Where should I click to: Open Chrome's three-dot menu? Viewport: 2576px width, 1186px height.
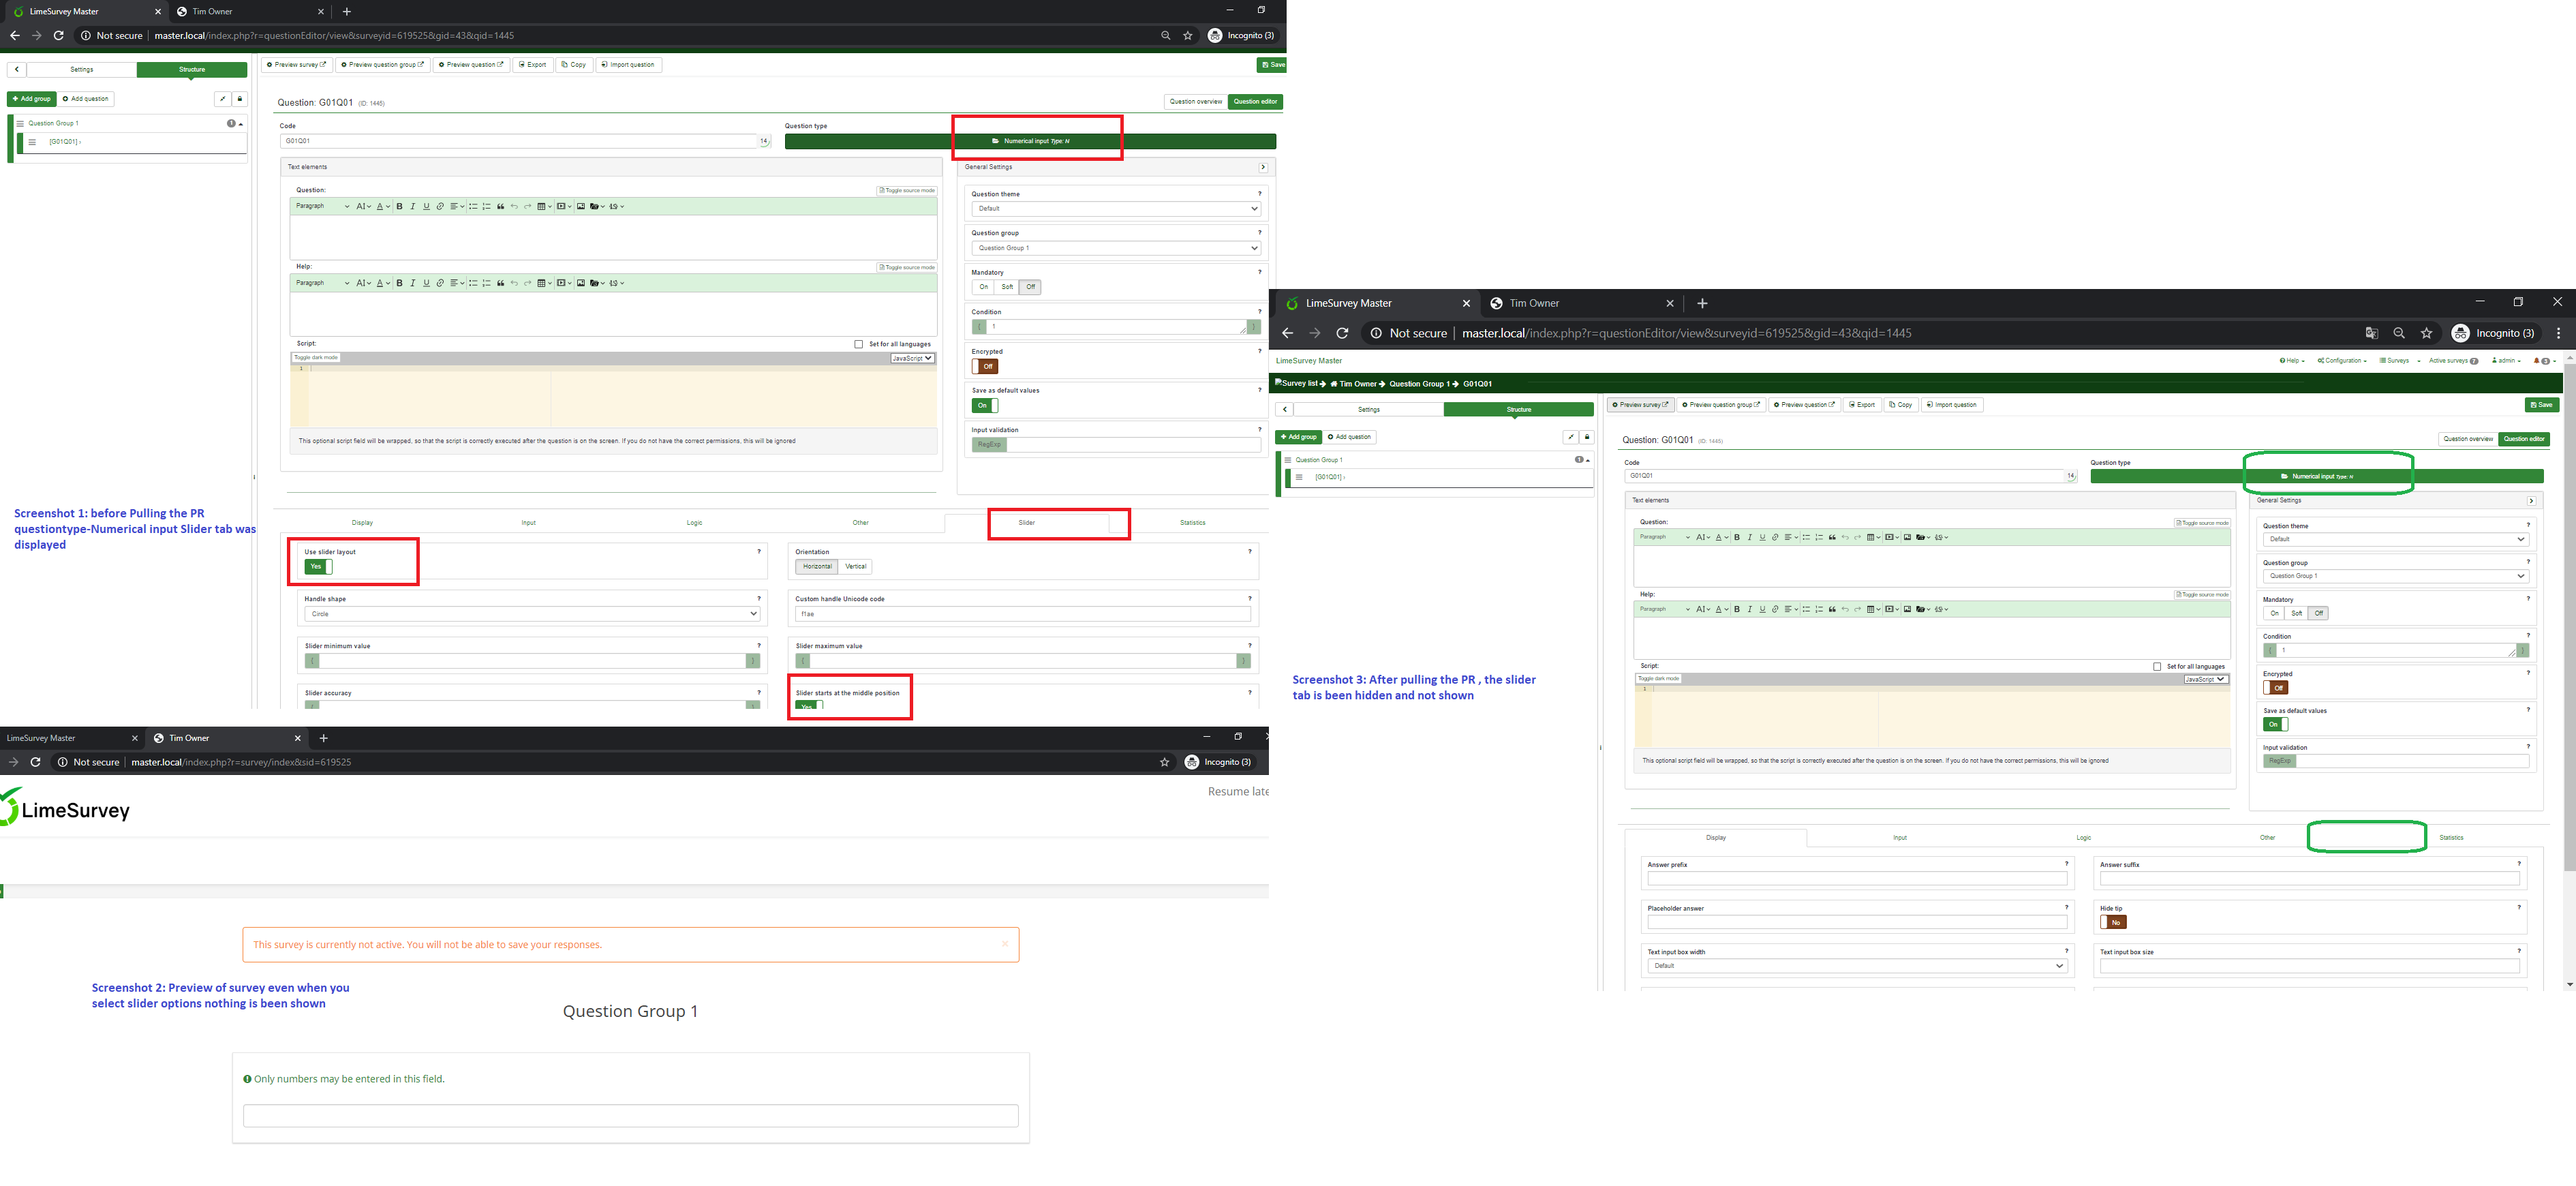point(2558,333)
